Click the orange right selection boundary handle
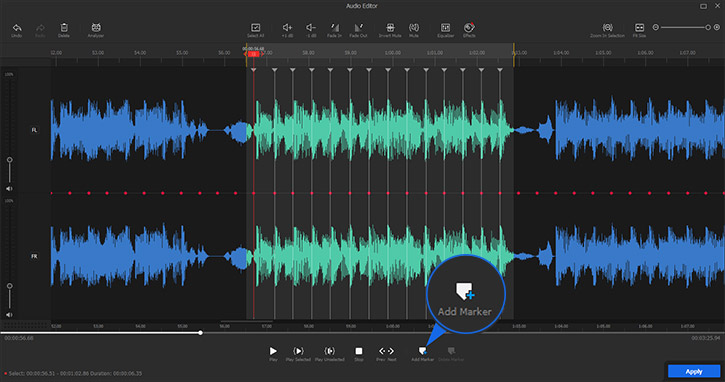Screen dimensions: 725x382 point(513,55)
